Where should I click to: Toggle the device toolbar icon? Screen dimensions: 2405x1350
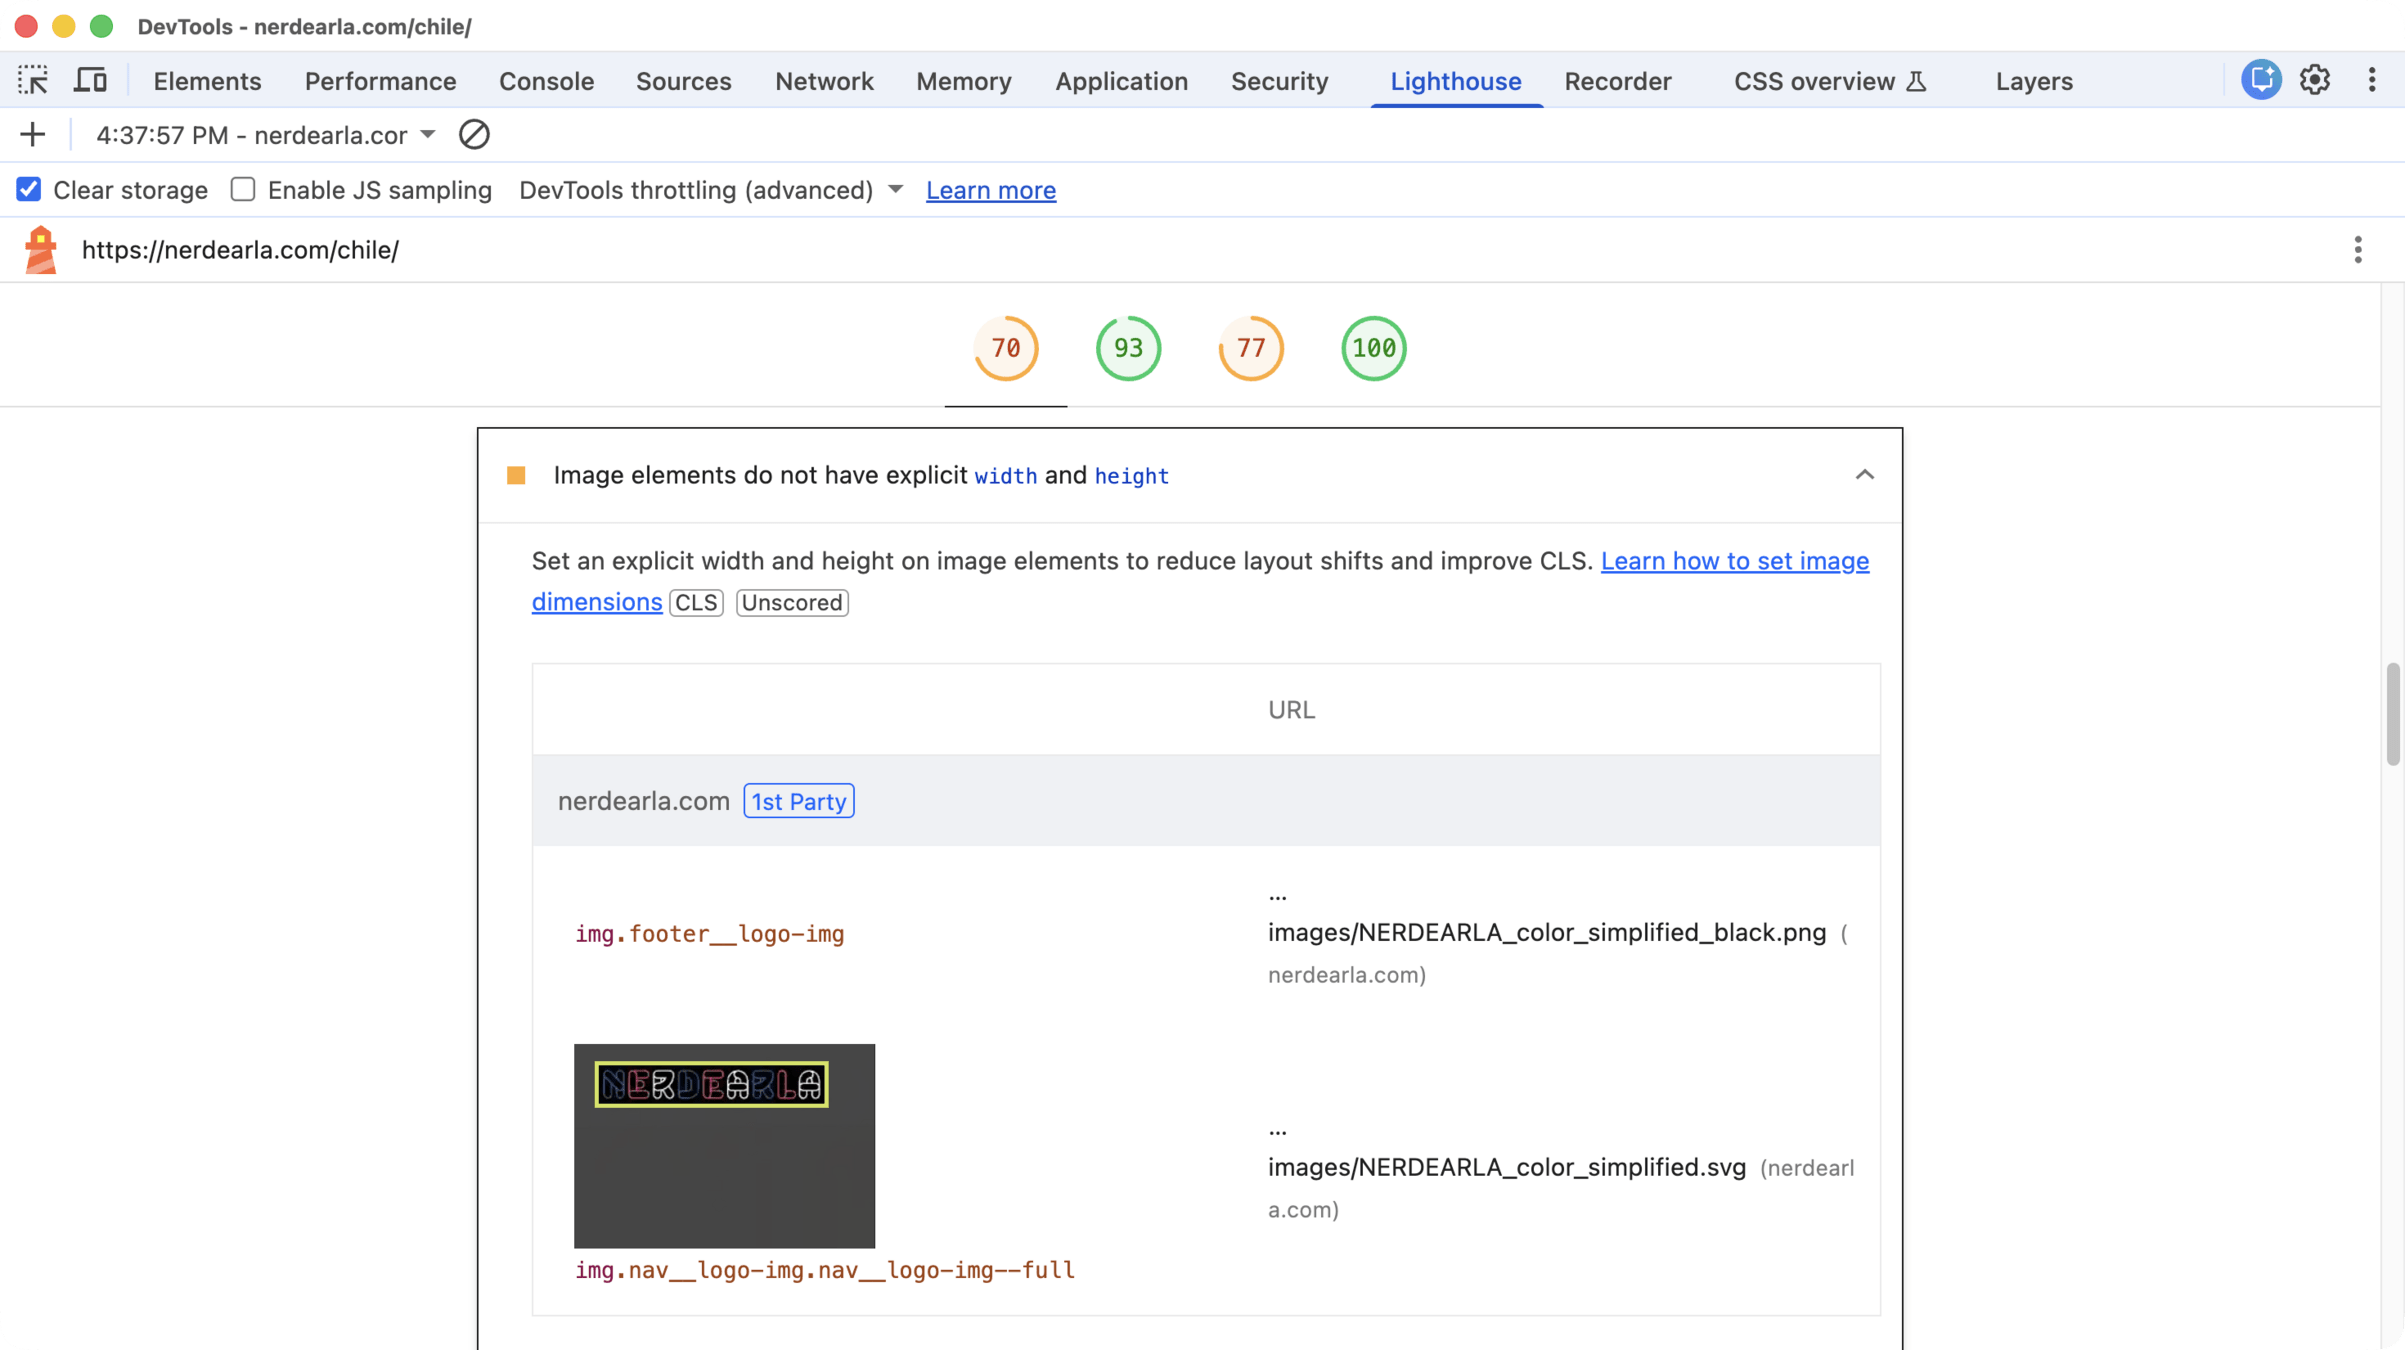[90, 80]
